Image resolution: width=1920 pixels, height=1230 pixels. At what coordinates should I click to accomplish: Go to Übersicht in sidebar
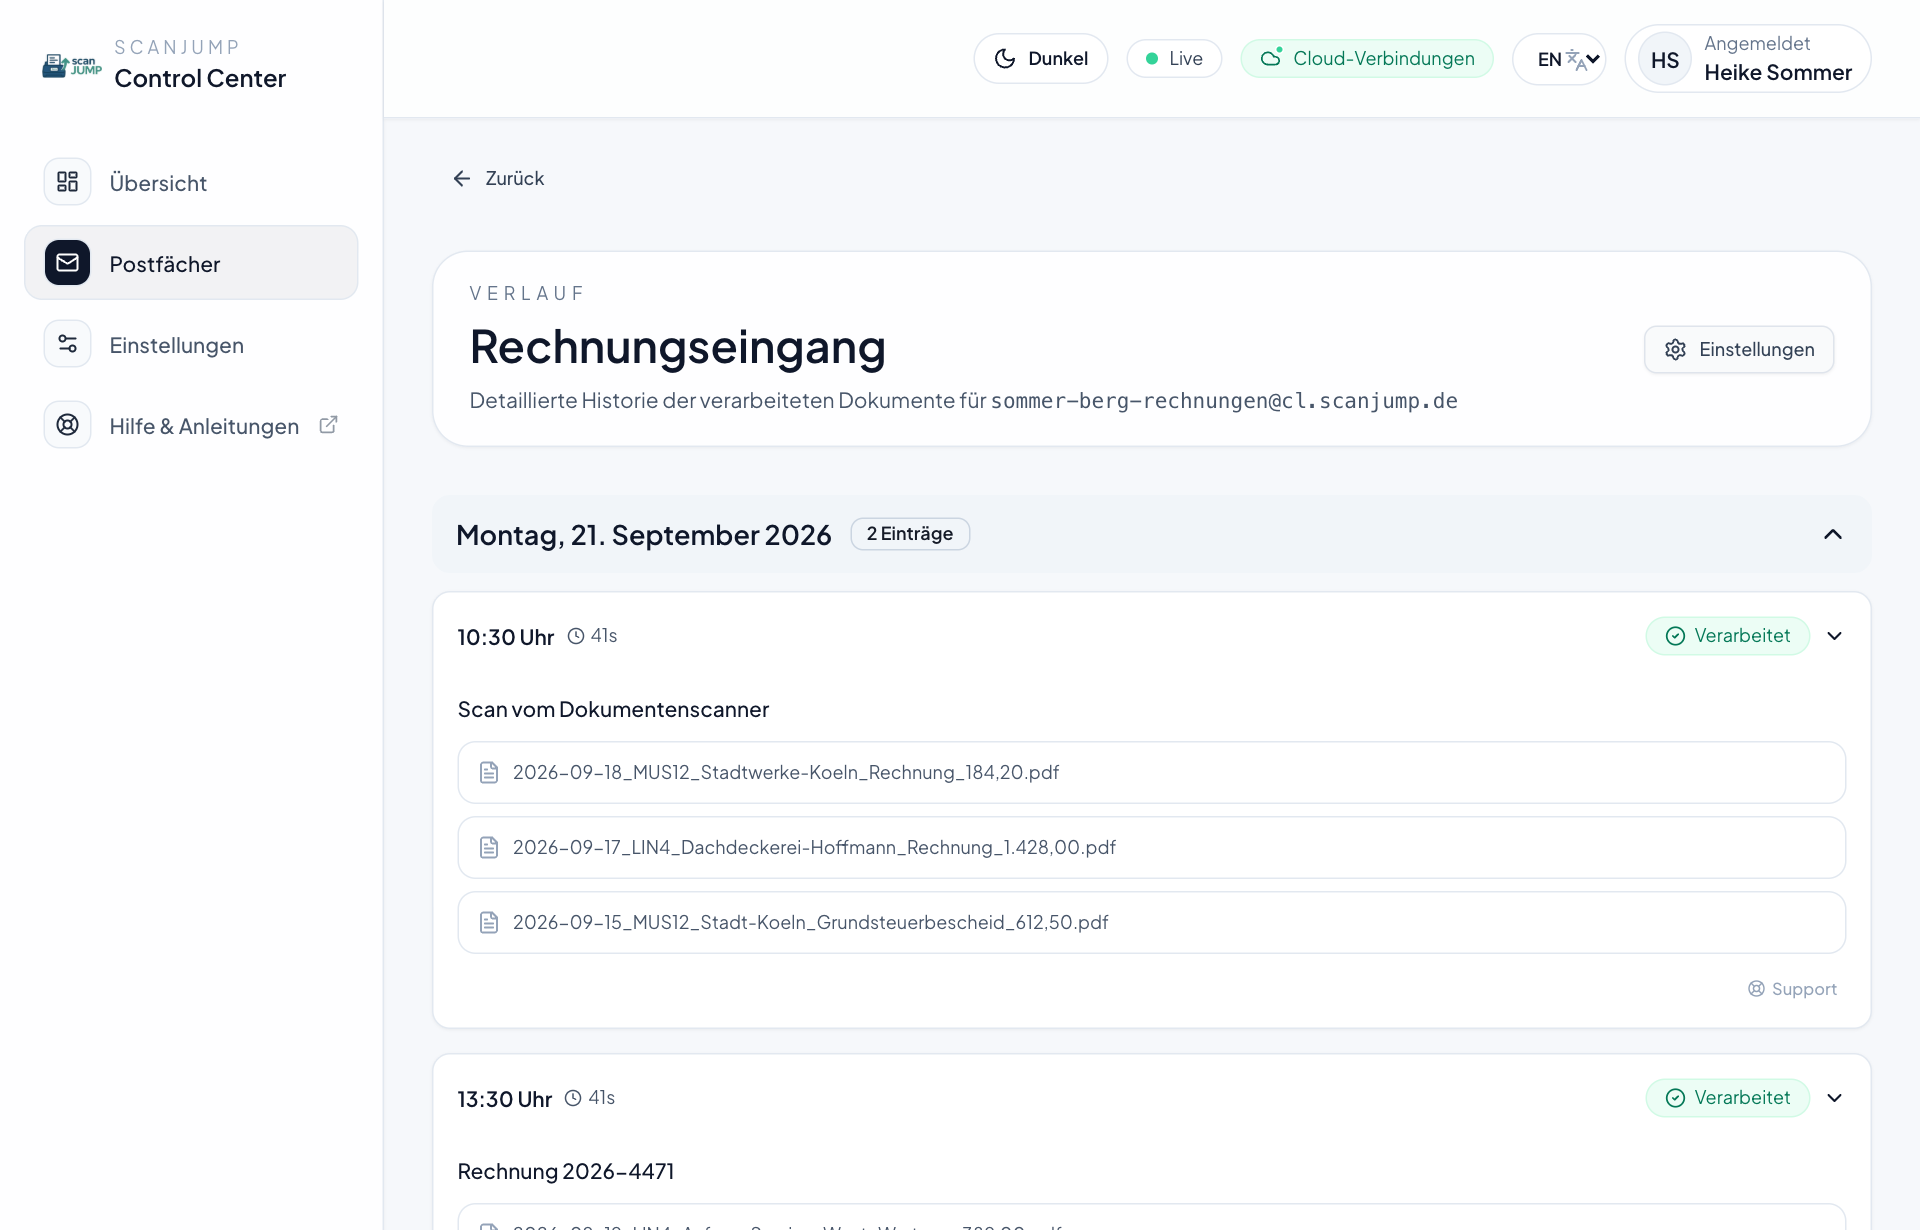point(191,182)
